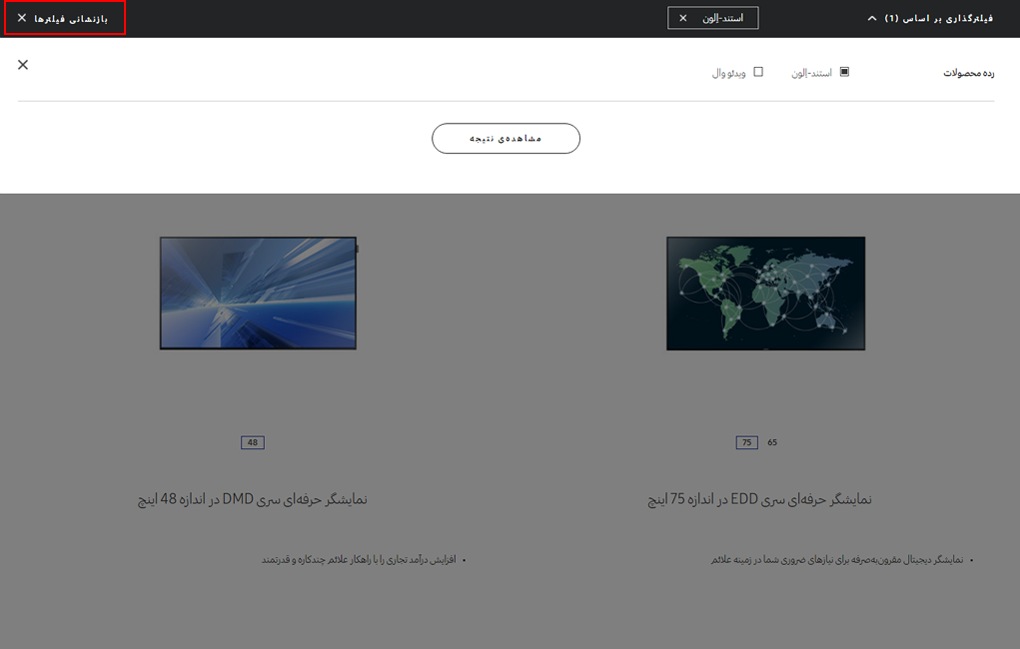Click the استند-الون checkbox label text
The image size is (1020, 649).
click(811, 73)
